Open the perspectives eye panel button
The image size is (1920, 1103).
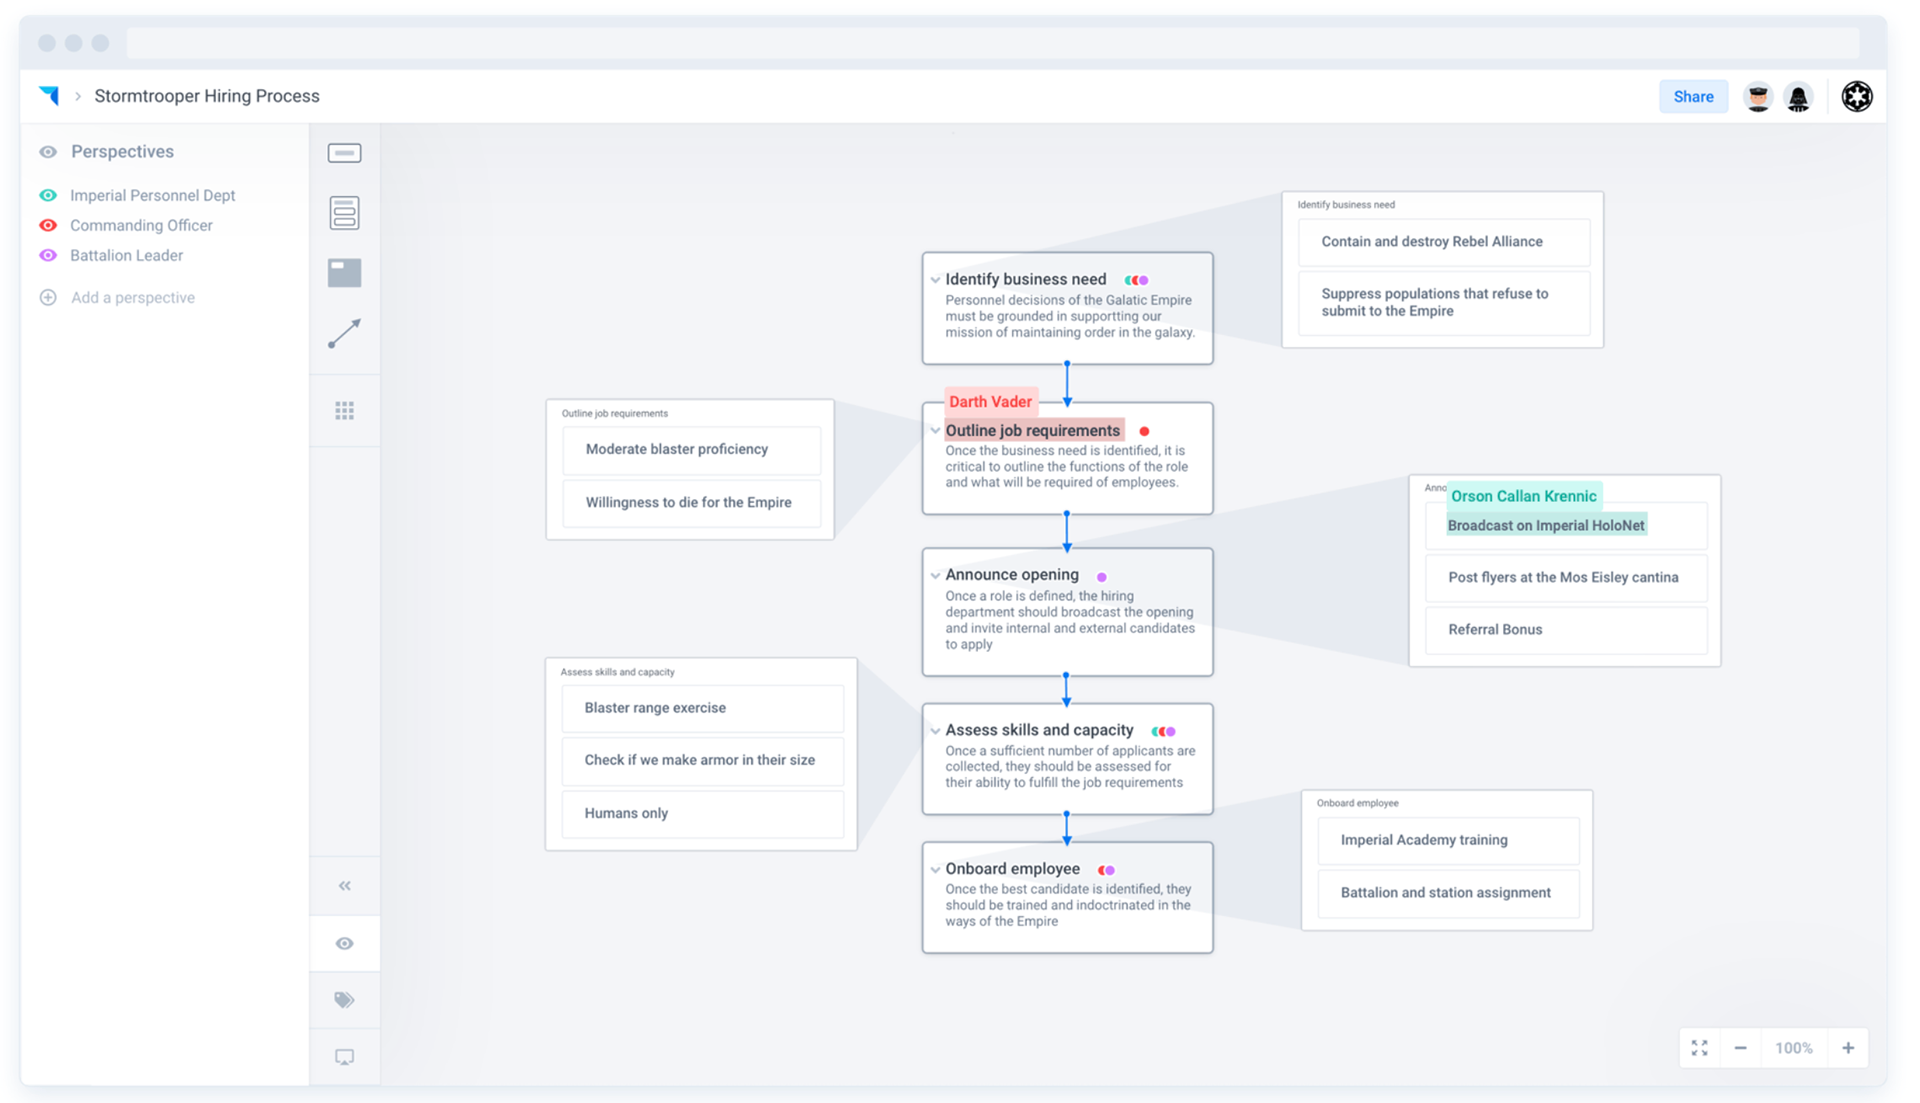pos(344,944)
